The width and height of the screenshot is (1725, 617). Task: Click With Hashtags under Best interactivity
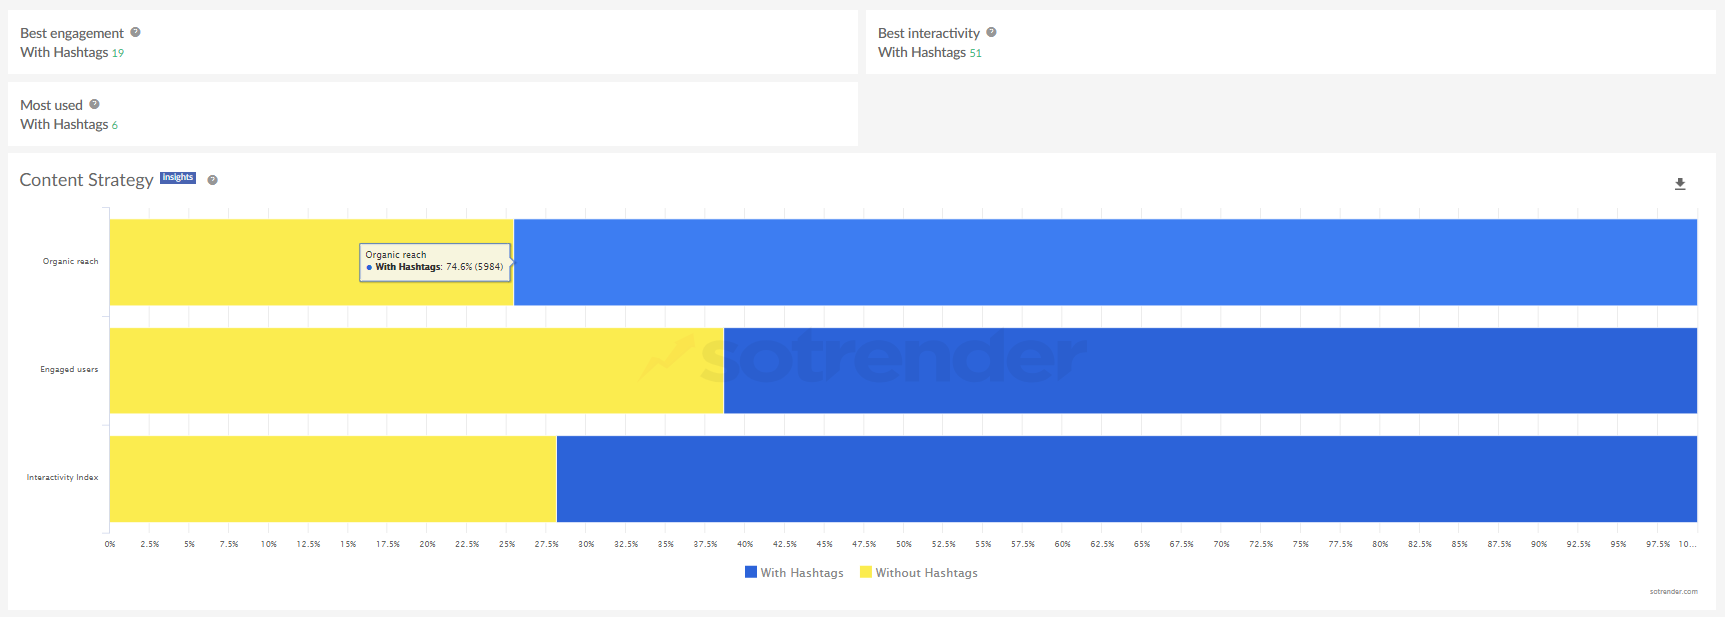point(922,52)
